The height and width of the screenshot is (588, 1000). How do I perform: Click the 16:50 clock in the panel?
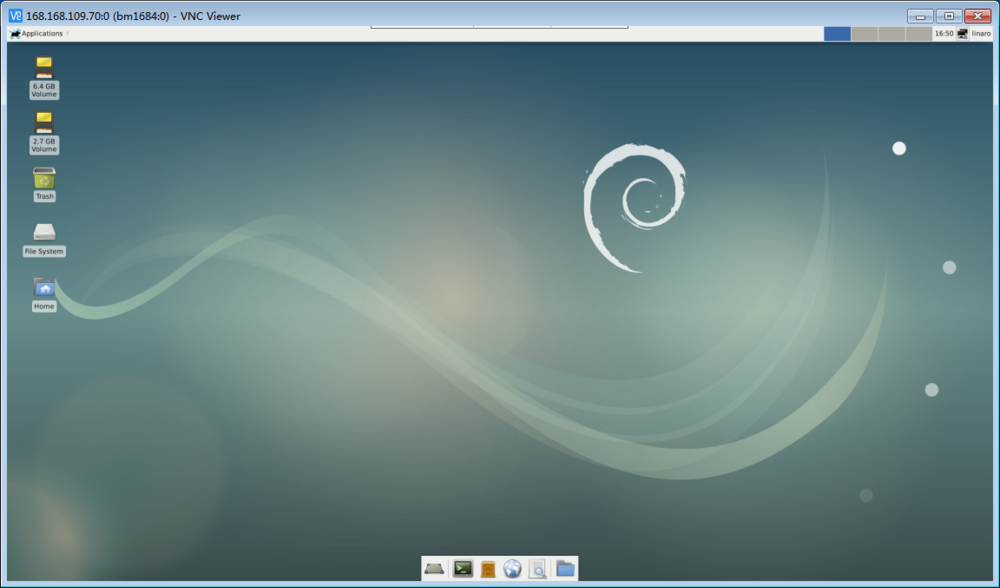click(x=944, y=34)
